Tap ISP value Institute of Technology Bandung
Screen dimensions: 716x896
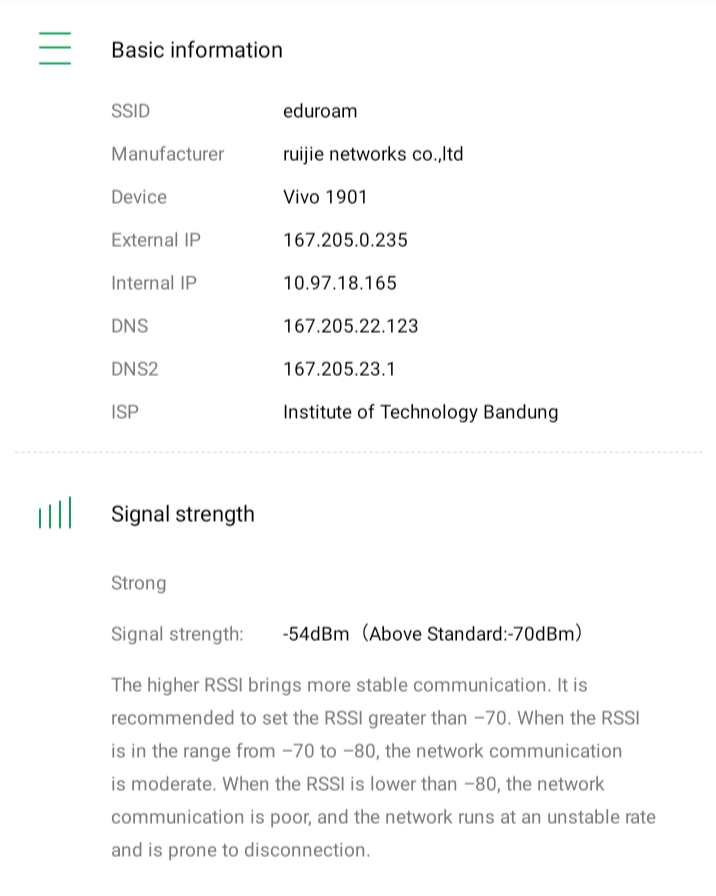click(420, 412)
